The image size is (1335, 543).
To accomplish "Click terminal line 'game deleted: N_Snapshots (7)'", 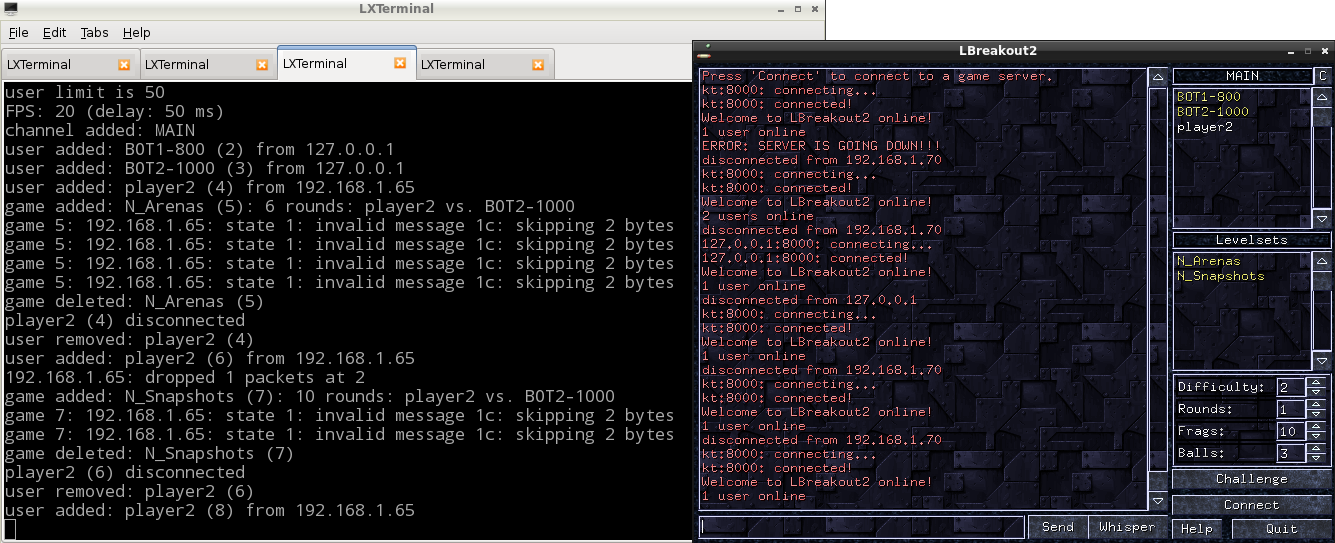I will click(150, 453).
